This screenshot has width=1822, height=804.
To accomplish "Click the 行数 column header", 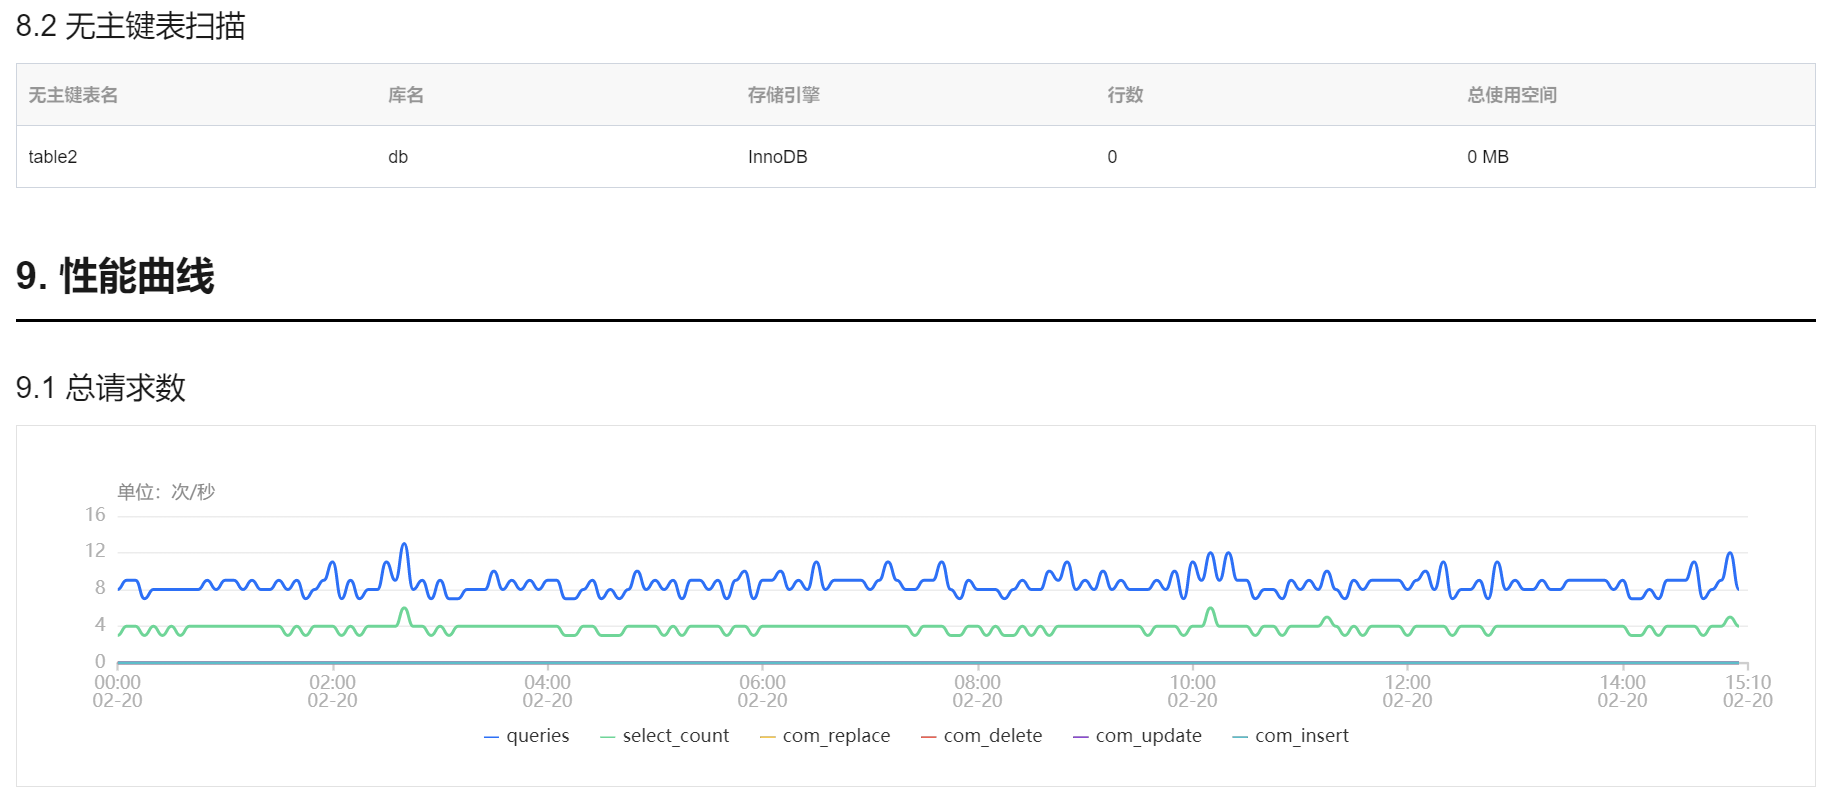I will pyautogui.click(x=1125, y=95).
